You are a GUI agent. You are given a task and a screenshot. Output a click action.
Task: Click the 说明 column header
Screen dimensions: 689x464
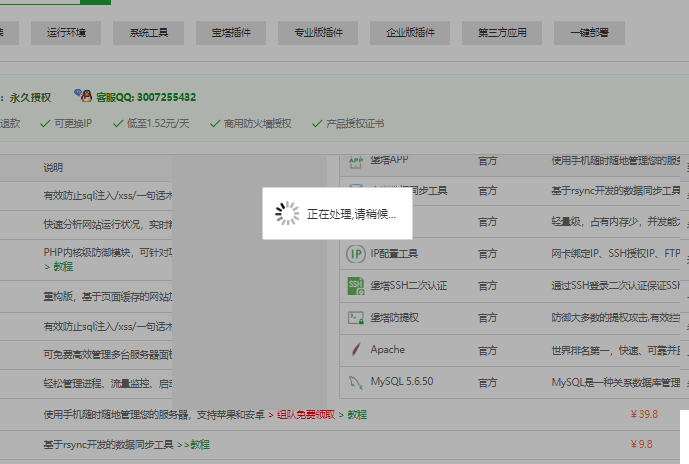(x=53, y=167)
